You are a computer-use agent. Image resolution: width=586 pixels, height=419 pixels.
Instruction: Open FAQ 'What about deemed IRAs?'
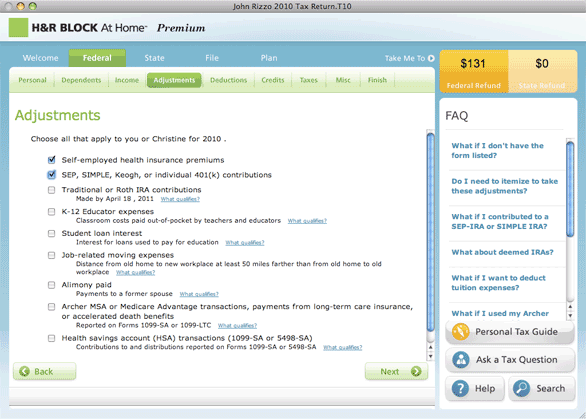coord(502,252)
